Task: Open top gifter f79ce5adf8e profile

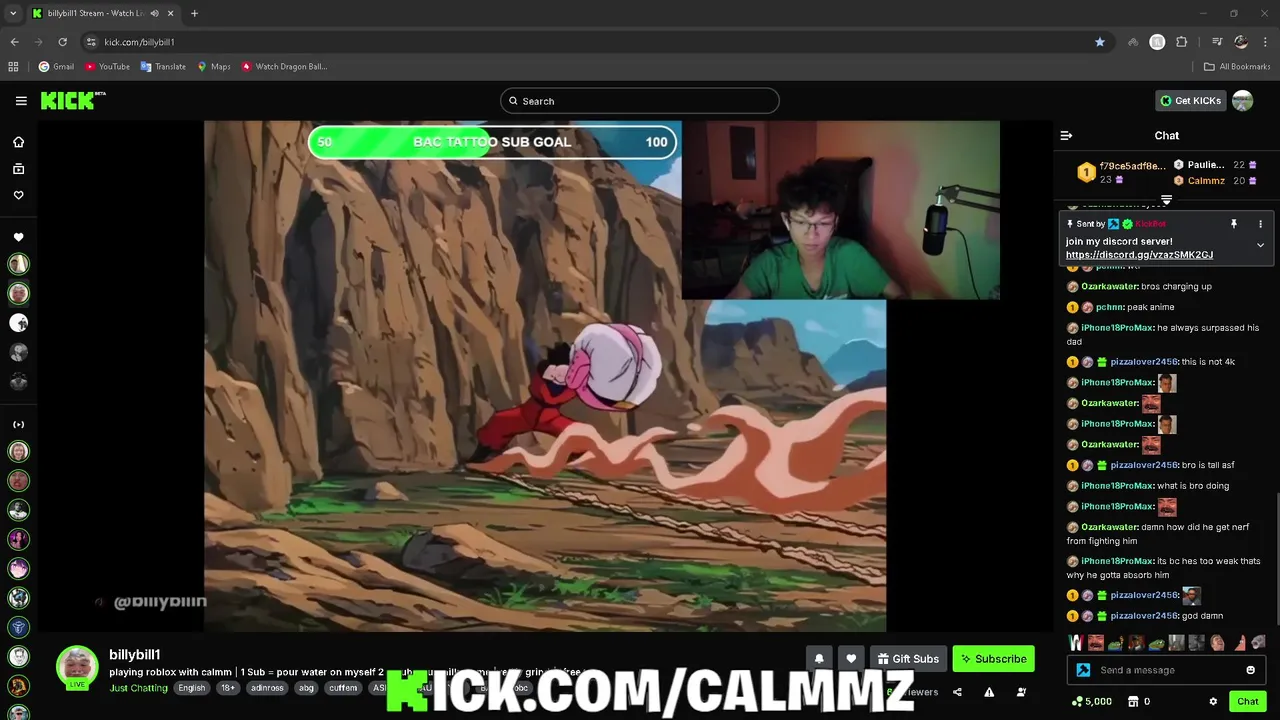Action: (1131, 166)
